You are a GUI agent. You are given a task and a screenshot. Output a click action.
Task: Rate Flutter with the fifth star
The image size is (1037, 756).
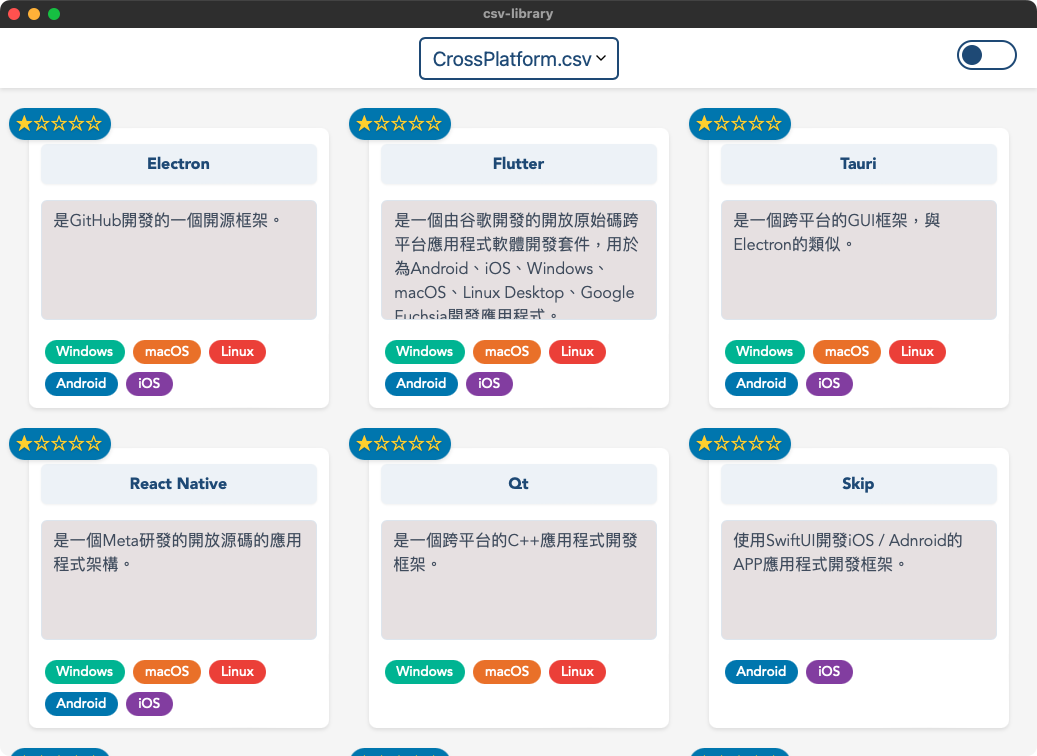[x=434, y=124]
